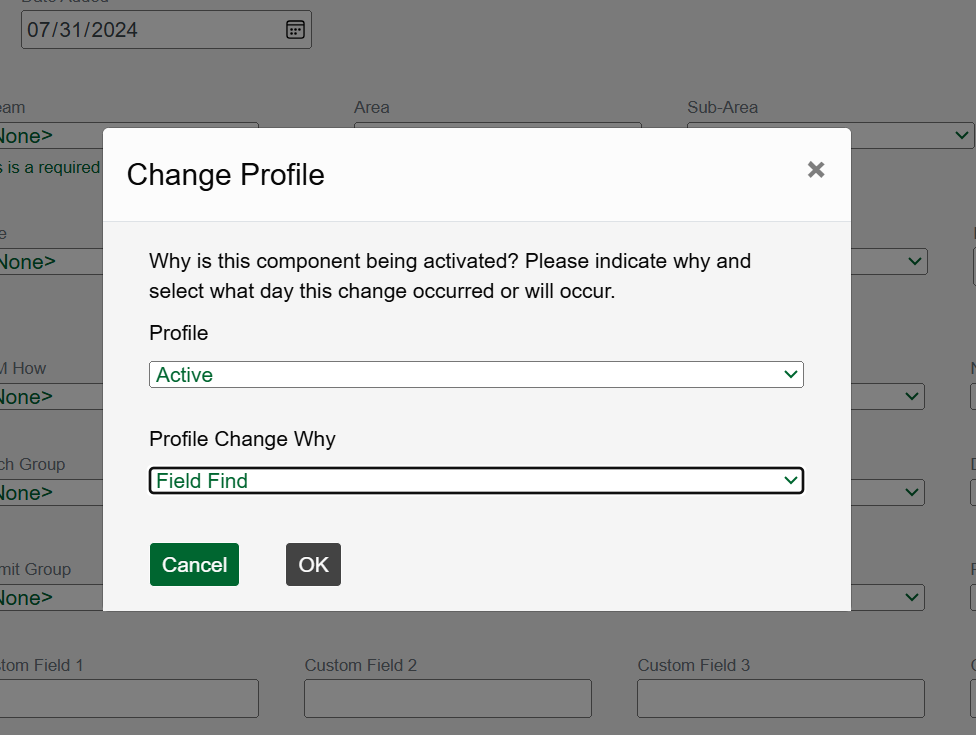This screenshot has height=735, width=976.
Task: Open the Profile Change Why dropdown
Action: click(x=476, y=480)
